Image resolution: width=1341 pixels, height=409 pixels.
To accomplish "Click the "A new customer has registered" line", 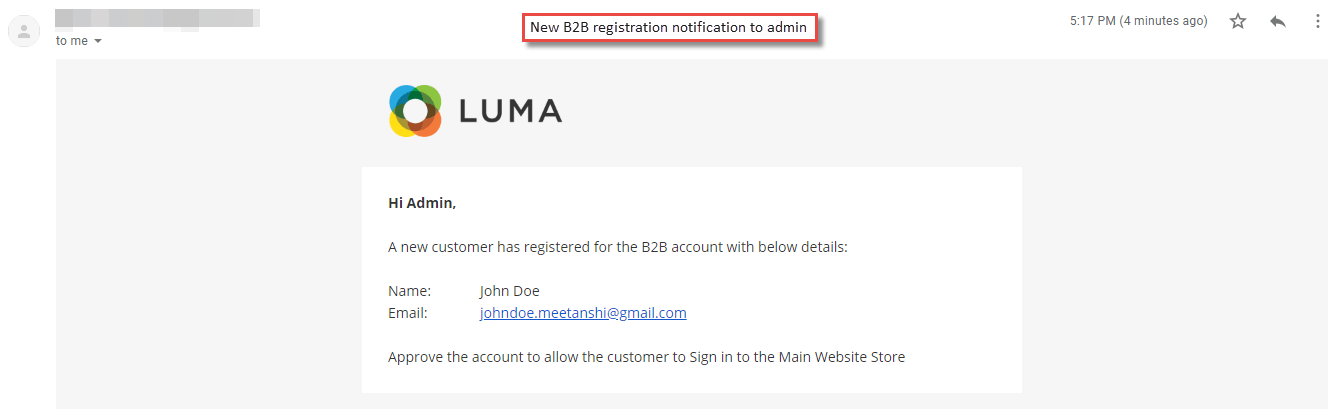I will pyautogui.click(x=618, y=247).
